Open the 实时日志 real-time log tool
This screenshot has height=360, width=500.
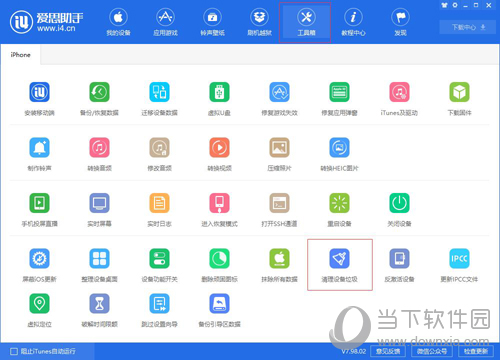point(159,210)
